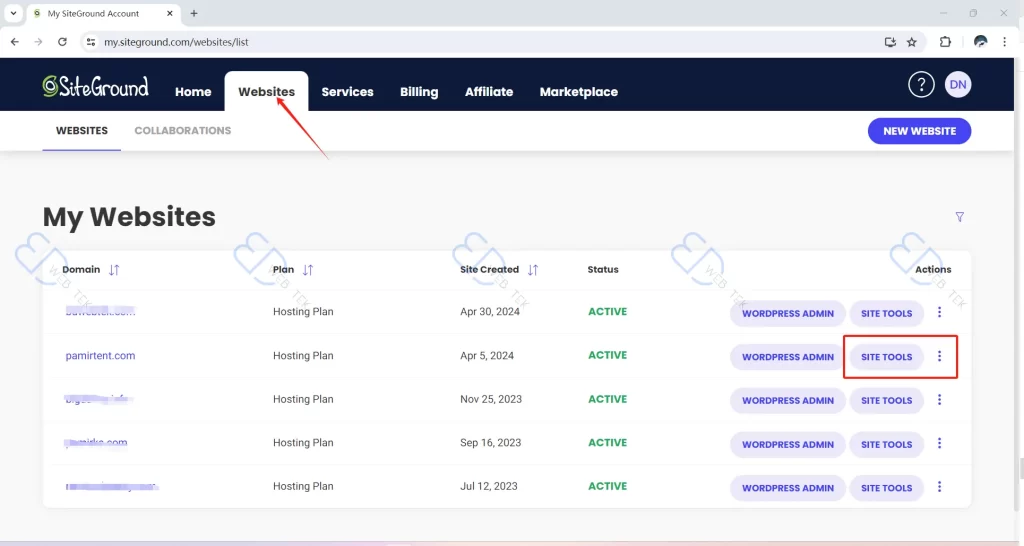Click the NEW WEBSITE button
This screenshot has height=546, width=1024.
click(x=919, y=131)
